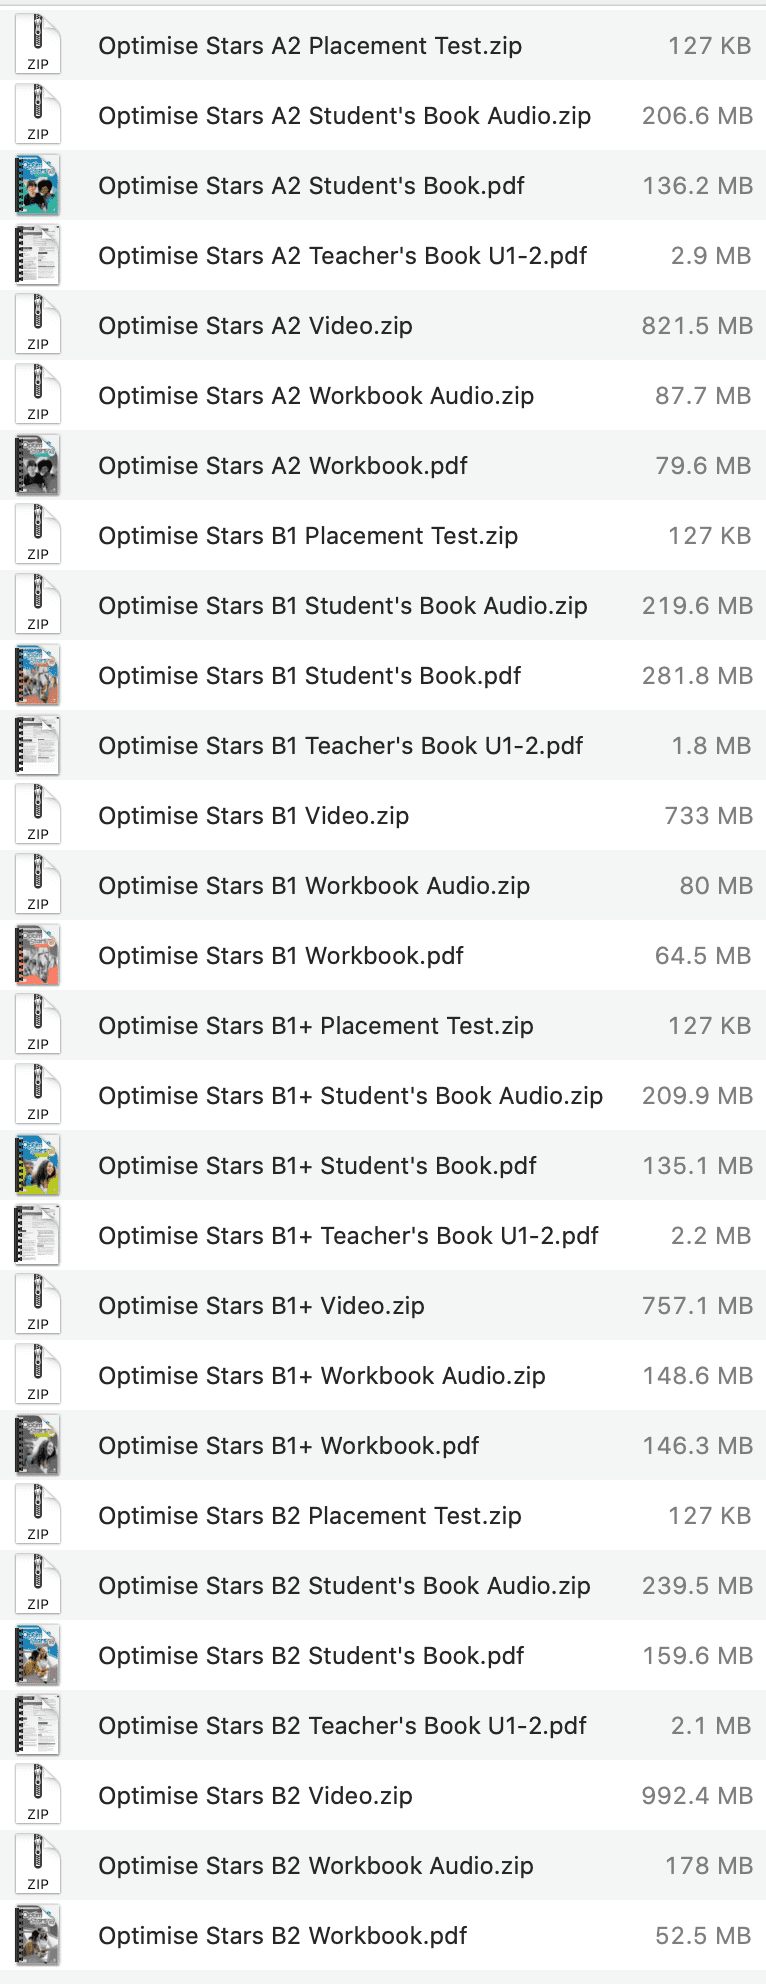Select Optimise Stars B1+ Video.zip file name
This screenshot has width=766, height=1984.
[261, 1306]
